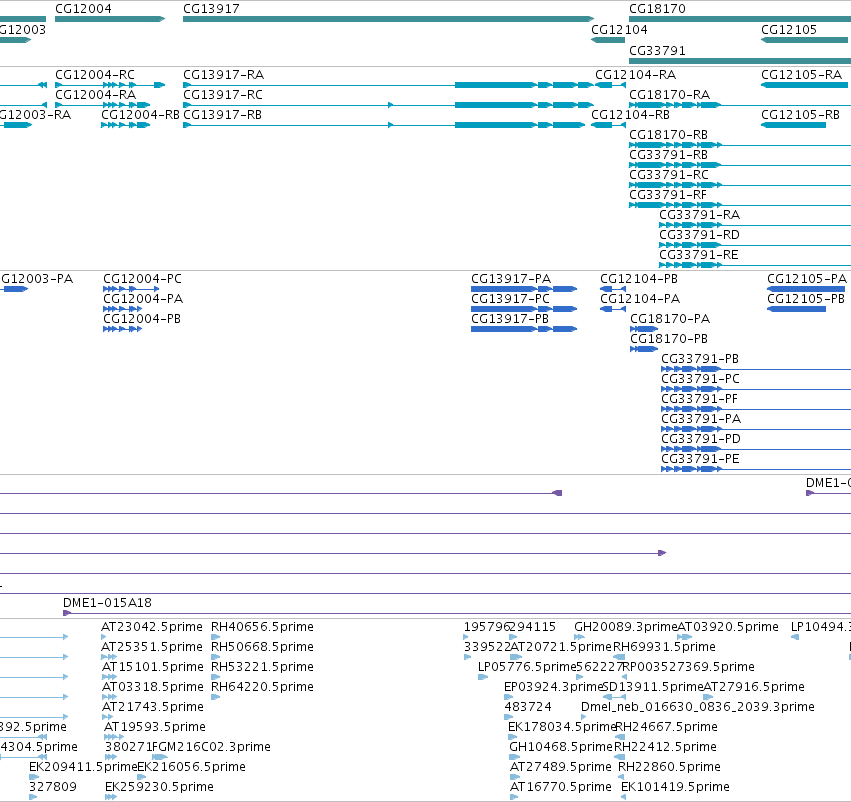Click EST AT15101.5prime
851x802 pixels.
tap(153, 667)
